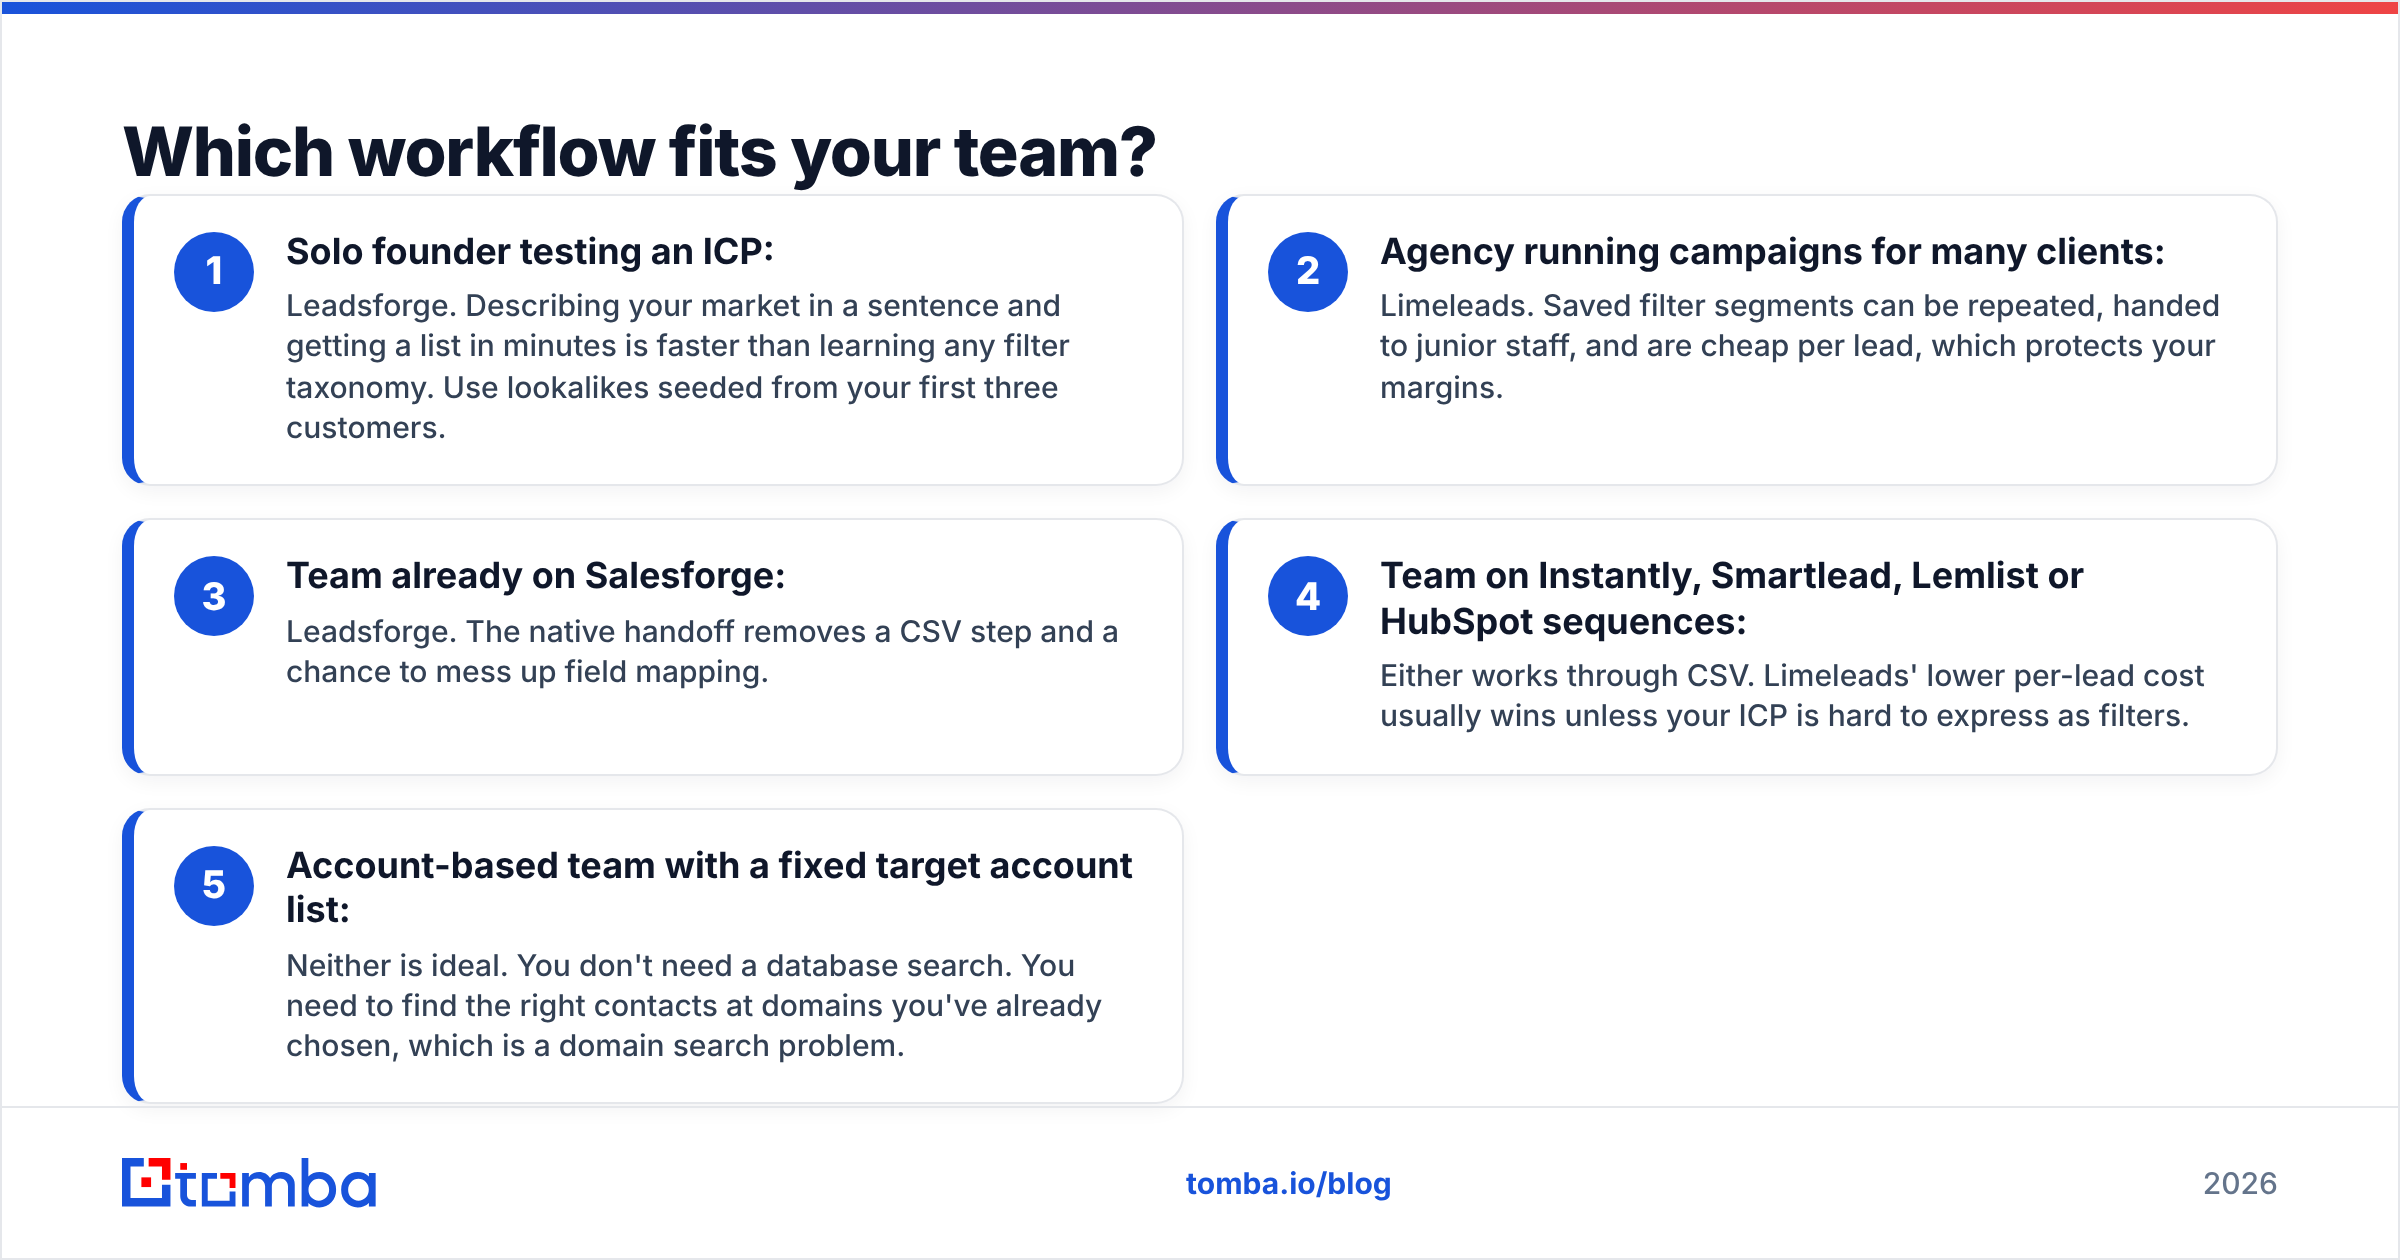2400x1260 pixels.
Task: Click 'Account-based team with a fixed target' title
Action: click(x=709, y=887)
